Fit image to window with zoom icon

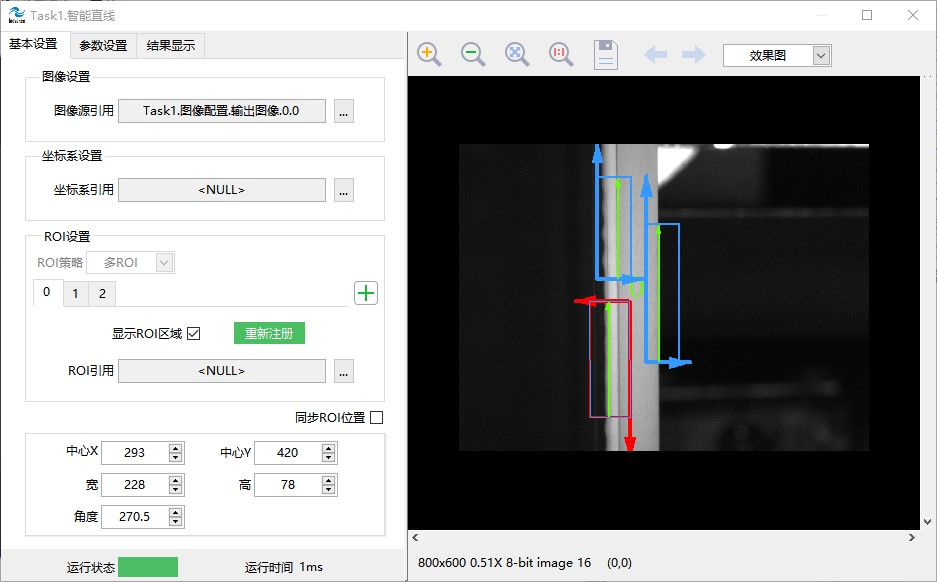[x=517, y=55]
